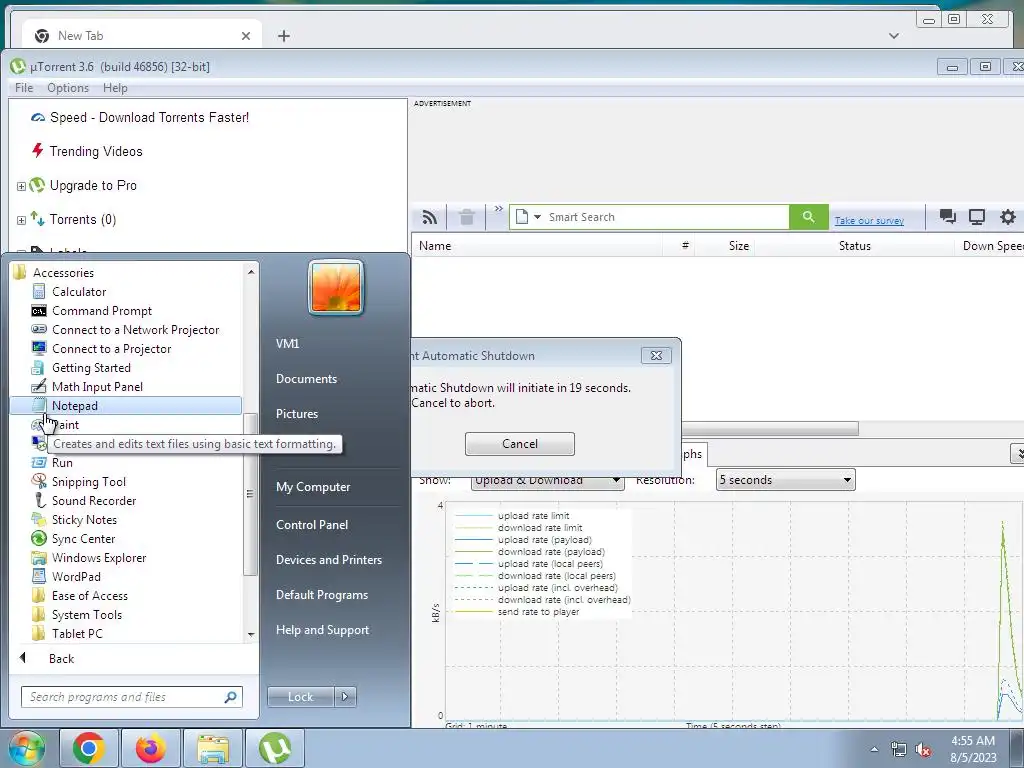Open Devices and Printers
Viewport: 1024px width, 768px height.
(328, 560)
